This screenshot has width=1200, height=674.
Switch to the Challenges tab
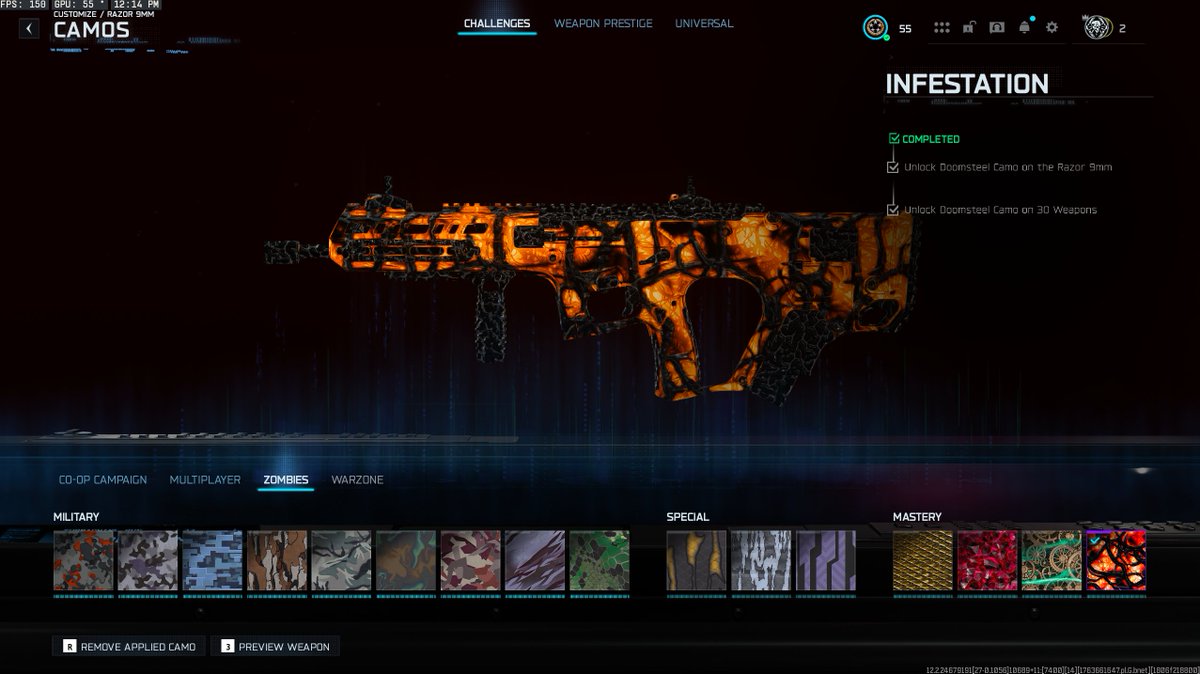(x=497, y=24)
